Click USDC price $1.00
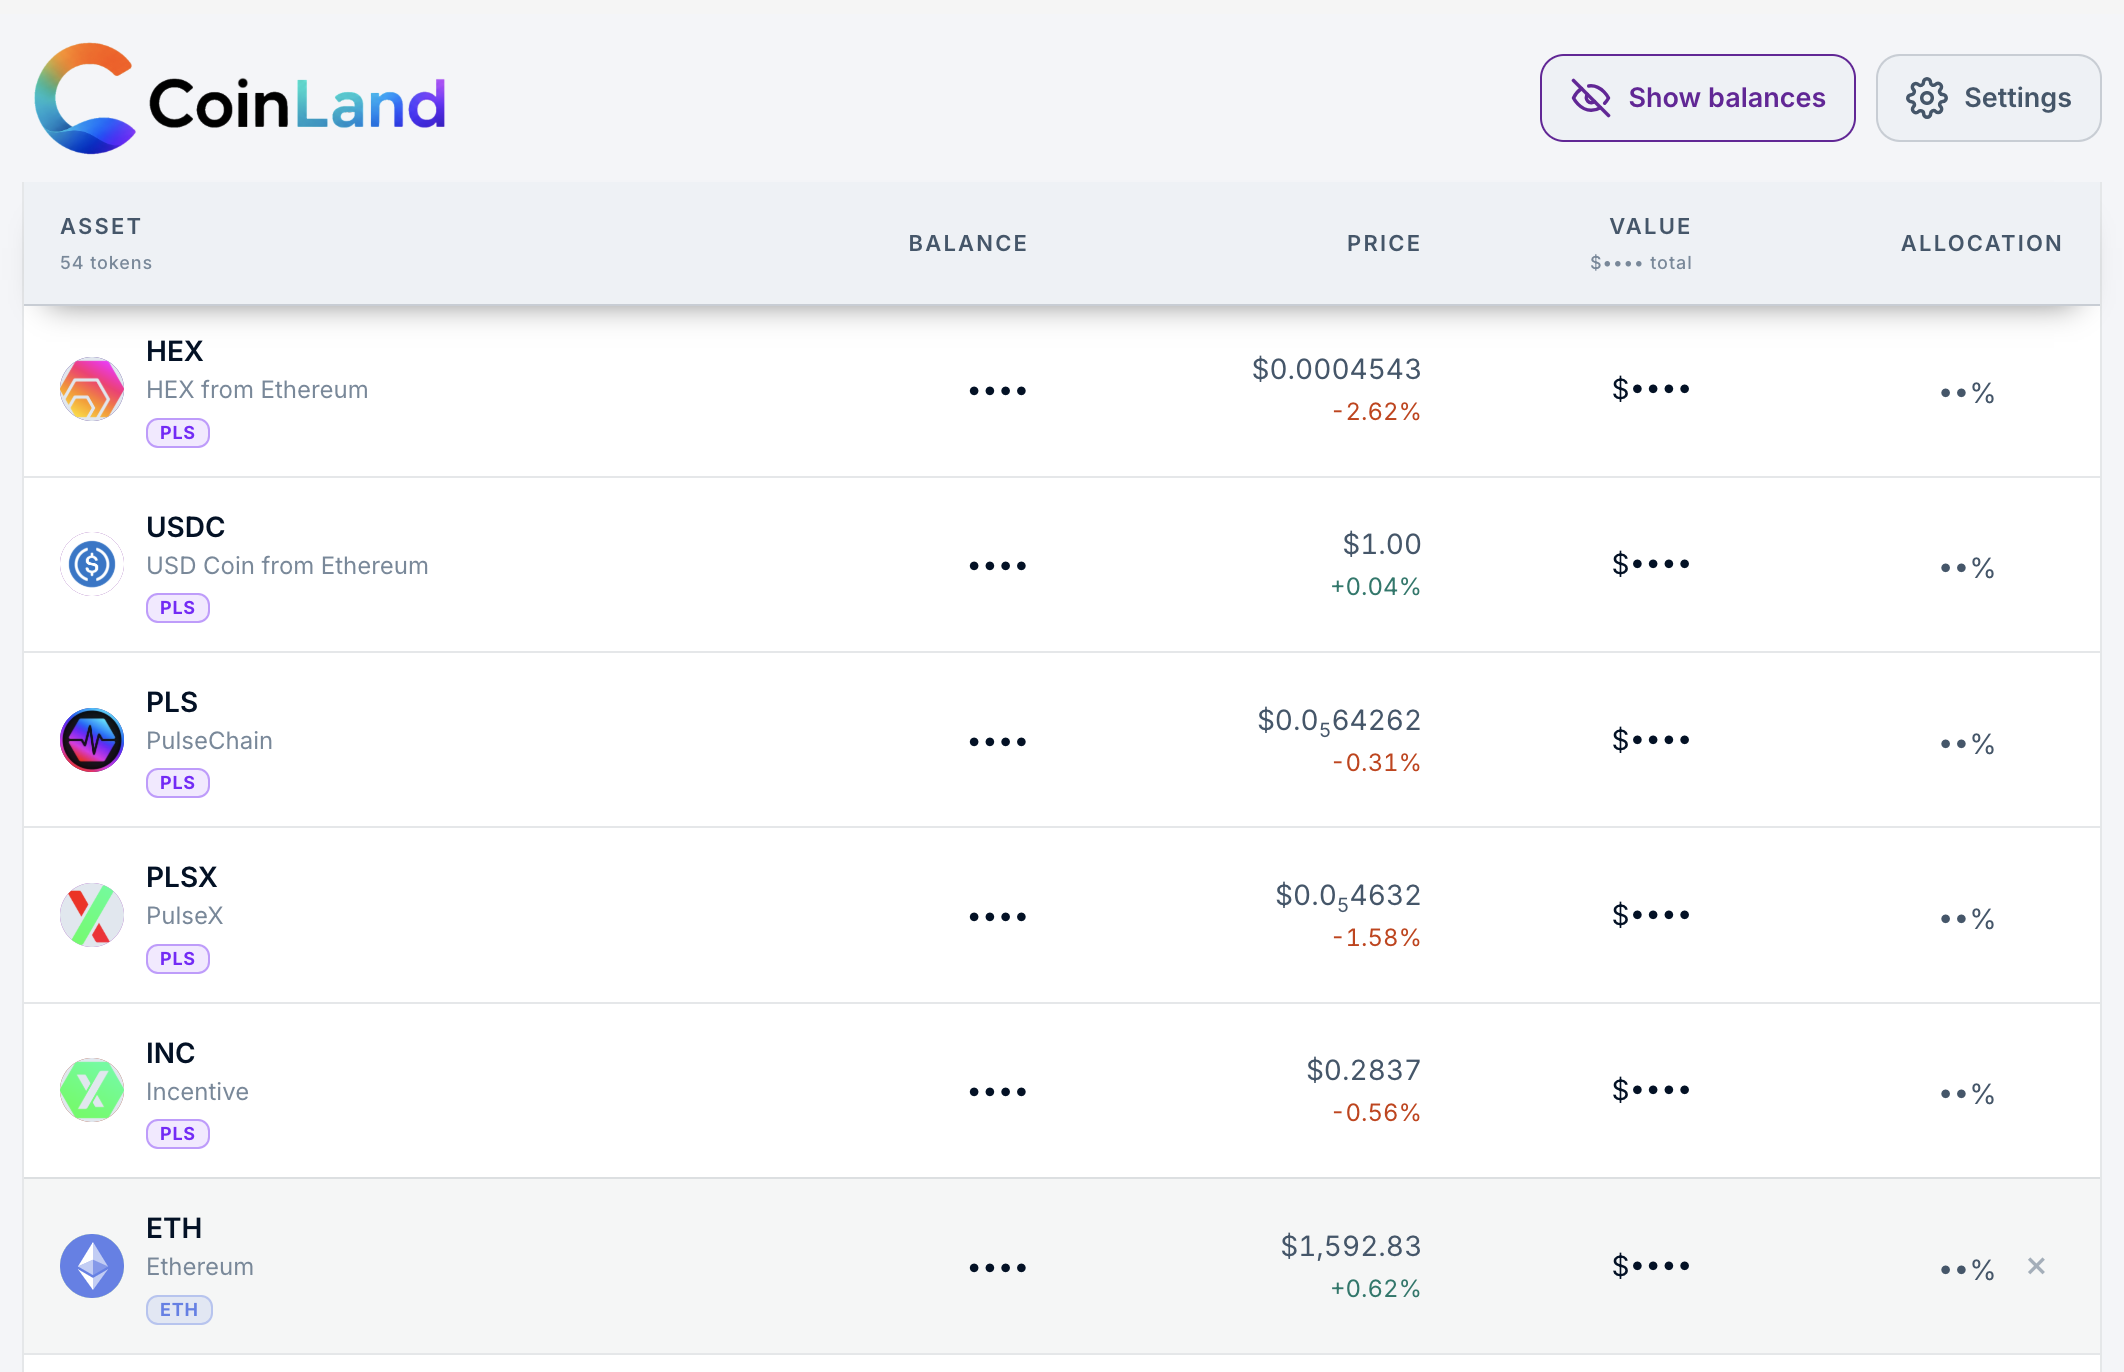Viewport: 2124px width, 1372px height. [1381, 544]
